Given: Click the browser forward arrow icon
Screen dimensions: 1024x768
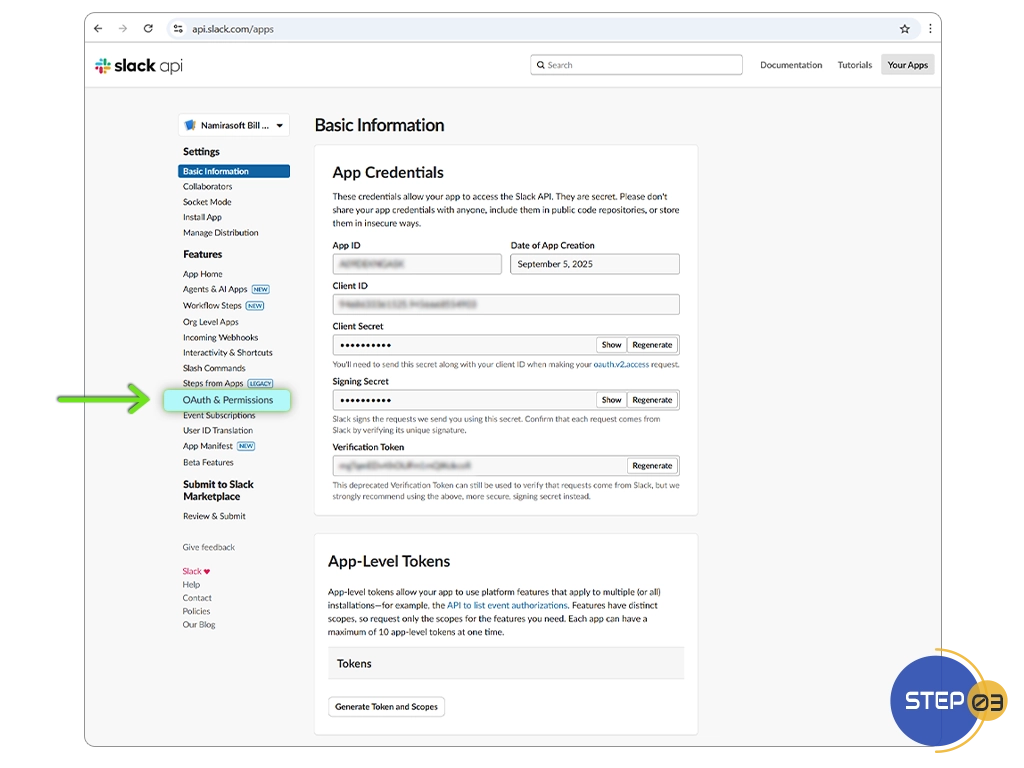Looking at the screenshot, I should pos(123,29).
